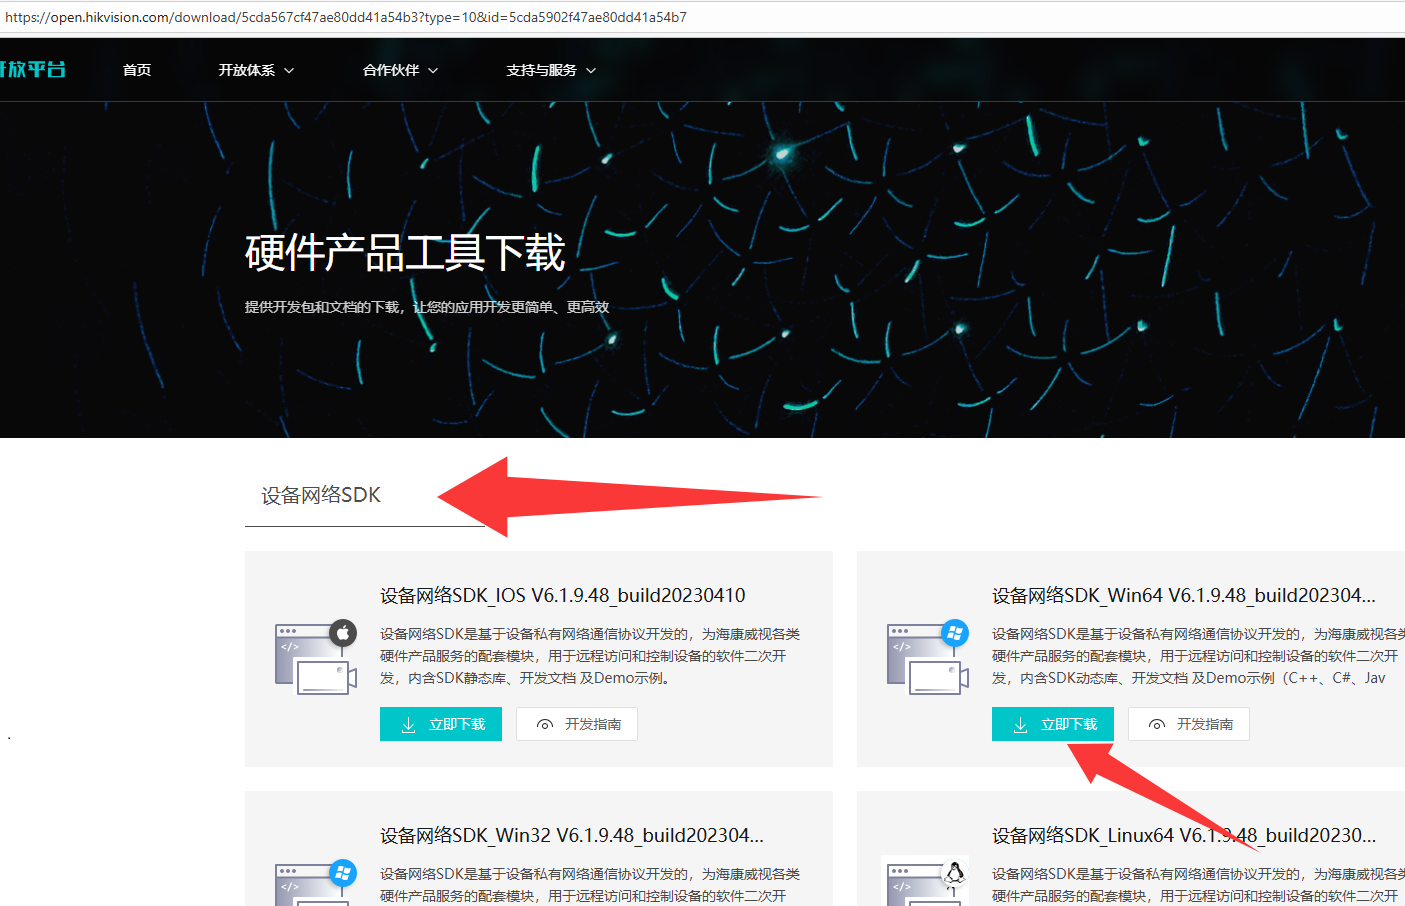This screenshot has height=906, width=1405.
Task: Open the 设备网络SDK_Linux64 title link
Action: pyautogui.click(x=1183, y=836)
